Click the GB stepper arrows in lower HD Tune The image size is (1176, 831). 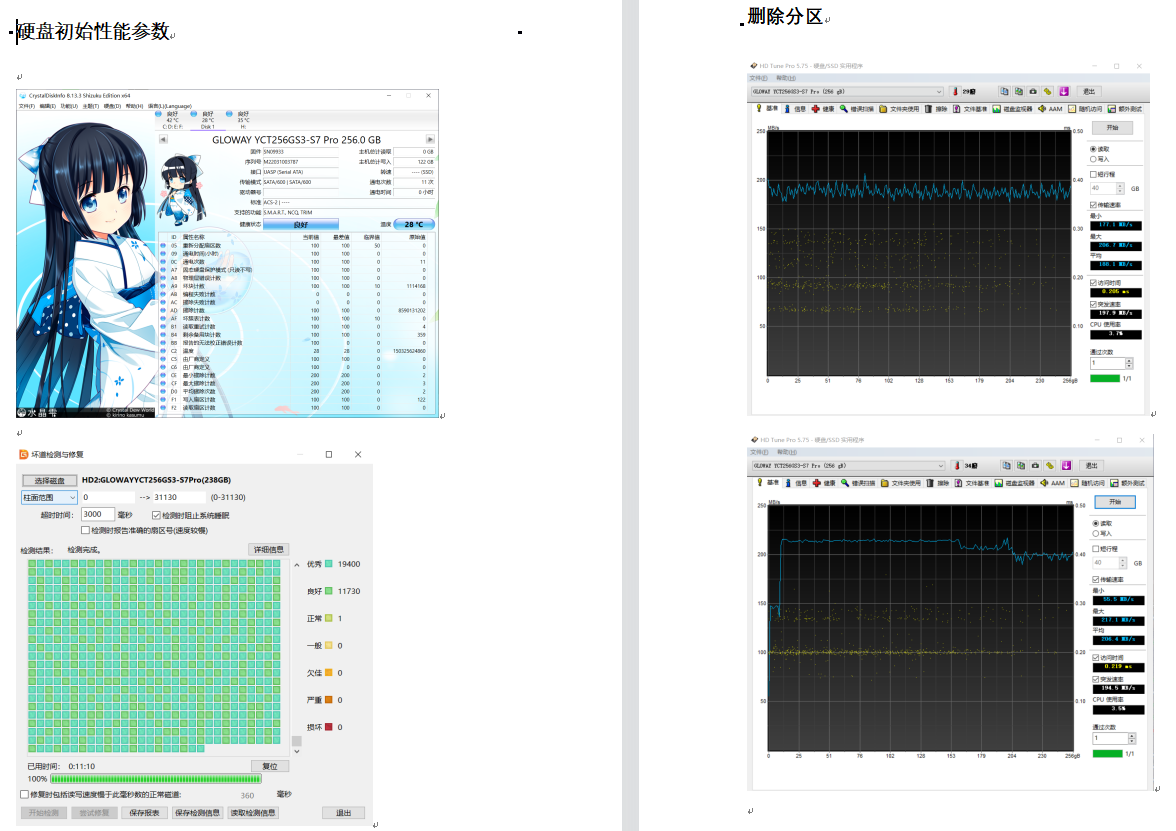click(x=1123, y=562)
